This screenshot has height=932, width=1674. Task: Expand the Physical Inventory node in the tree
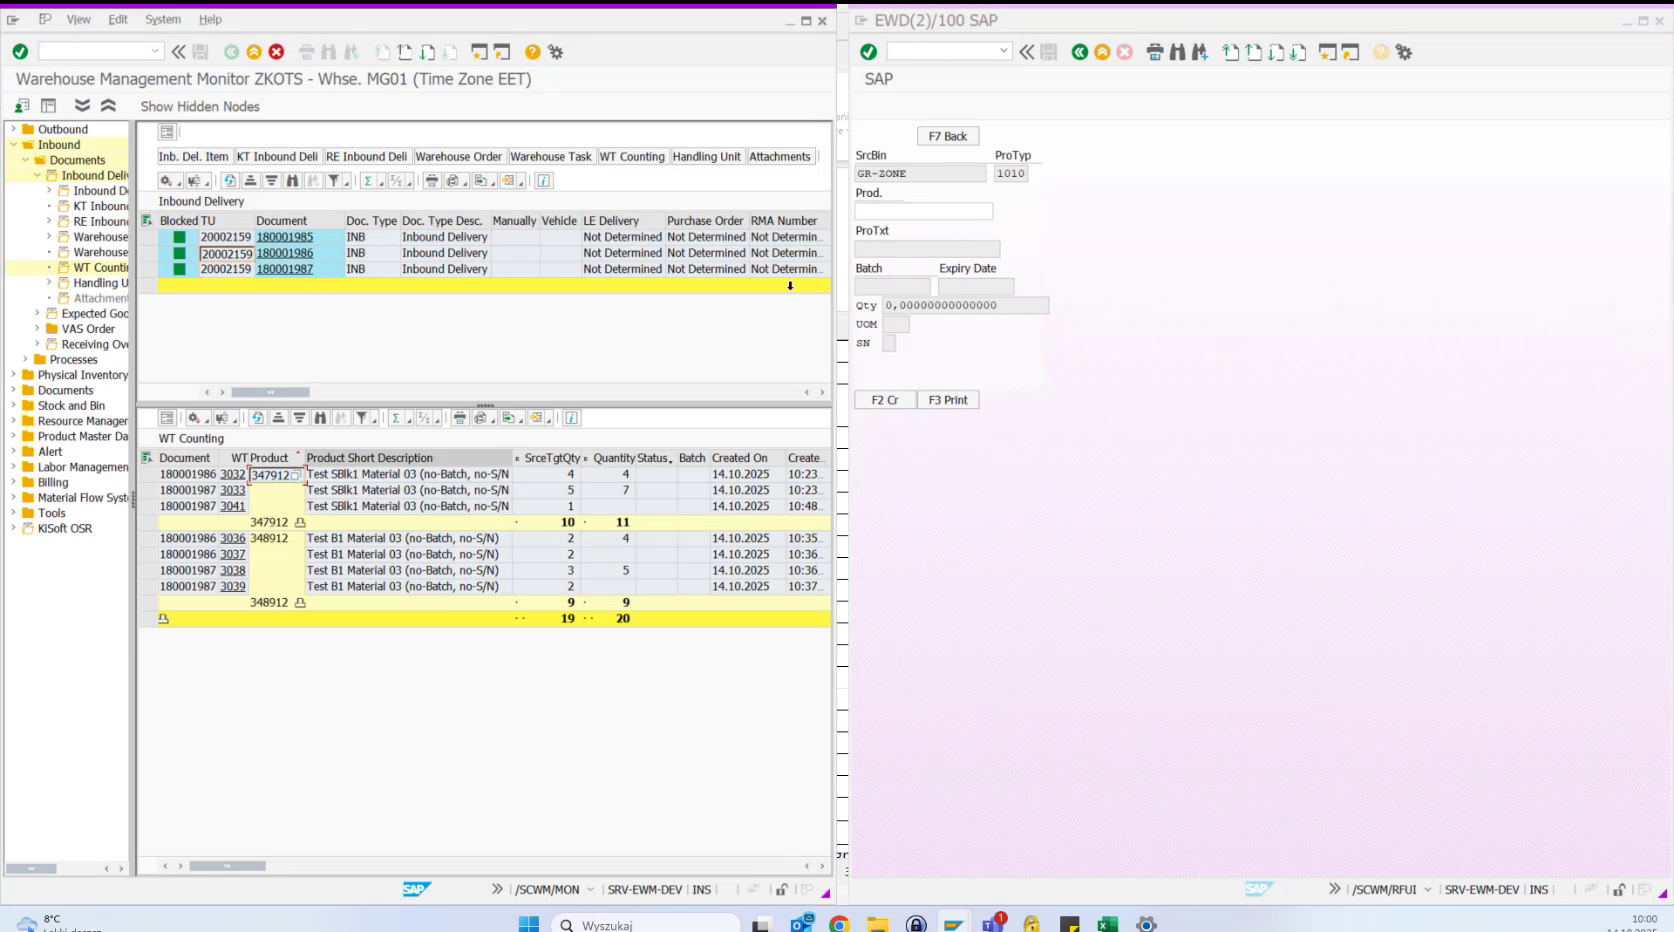(11, 374)
